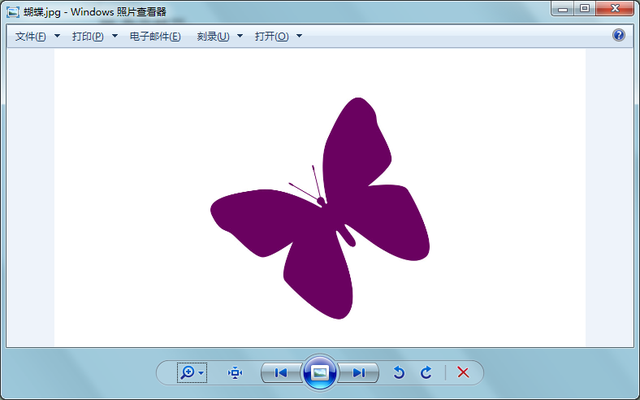Open the zoom level dropdown arrow
Viewport: 640px width, 400px height.
[201, 373]
